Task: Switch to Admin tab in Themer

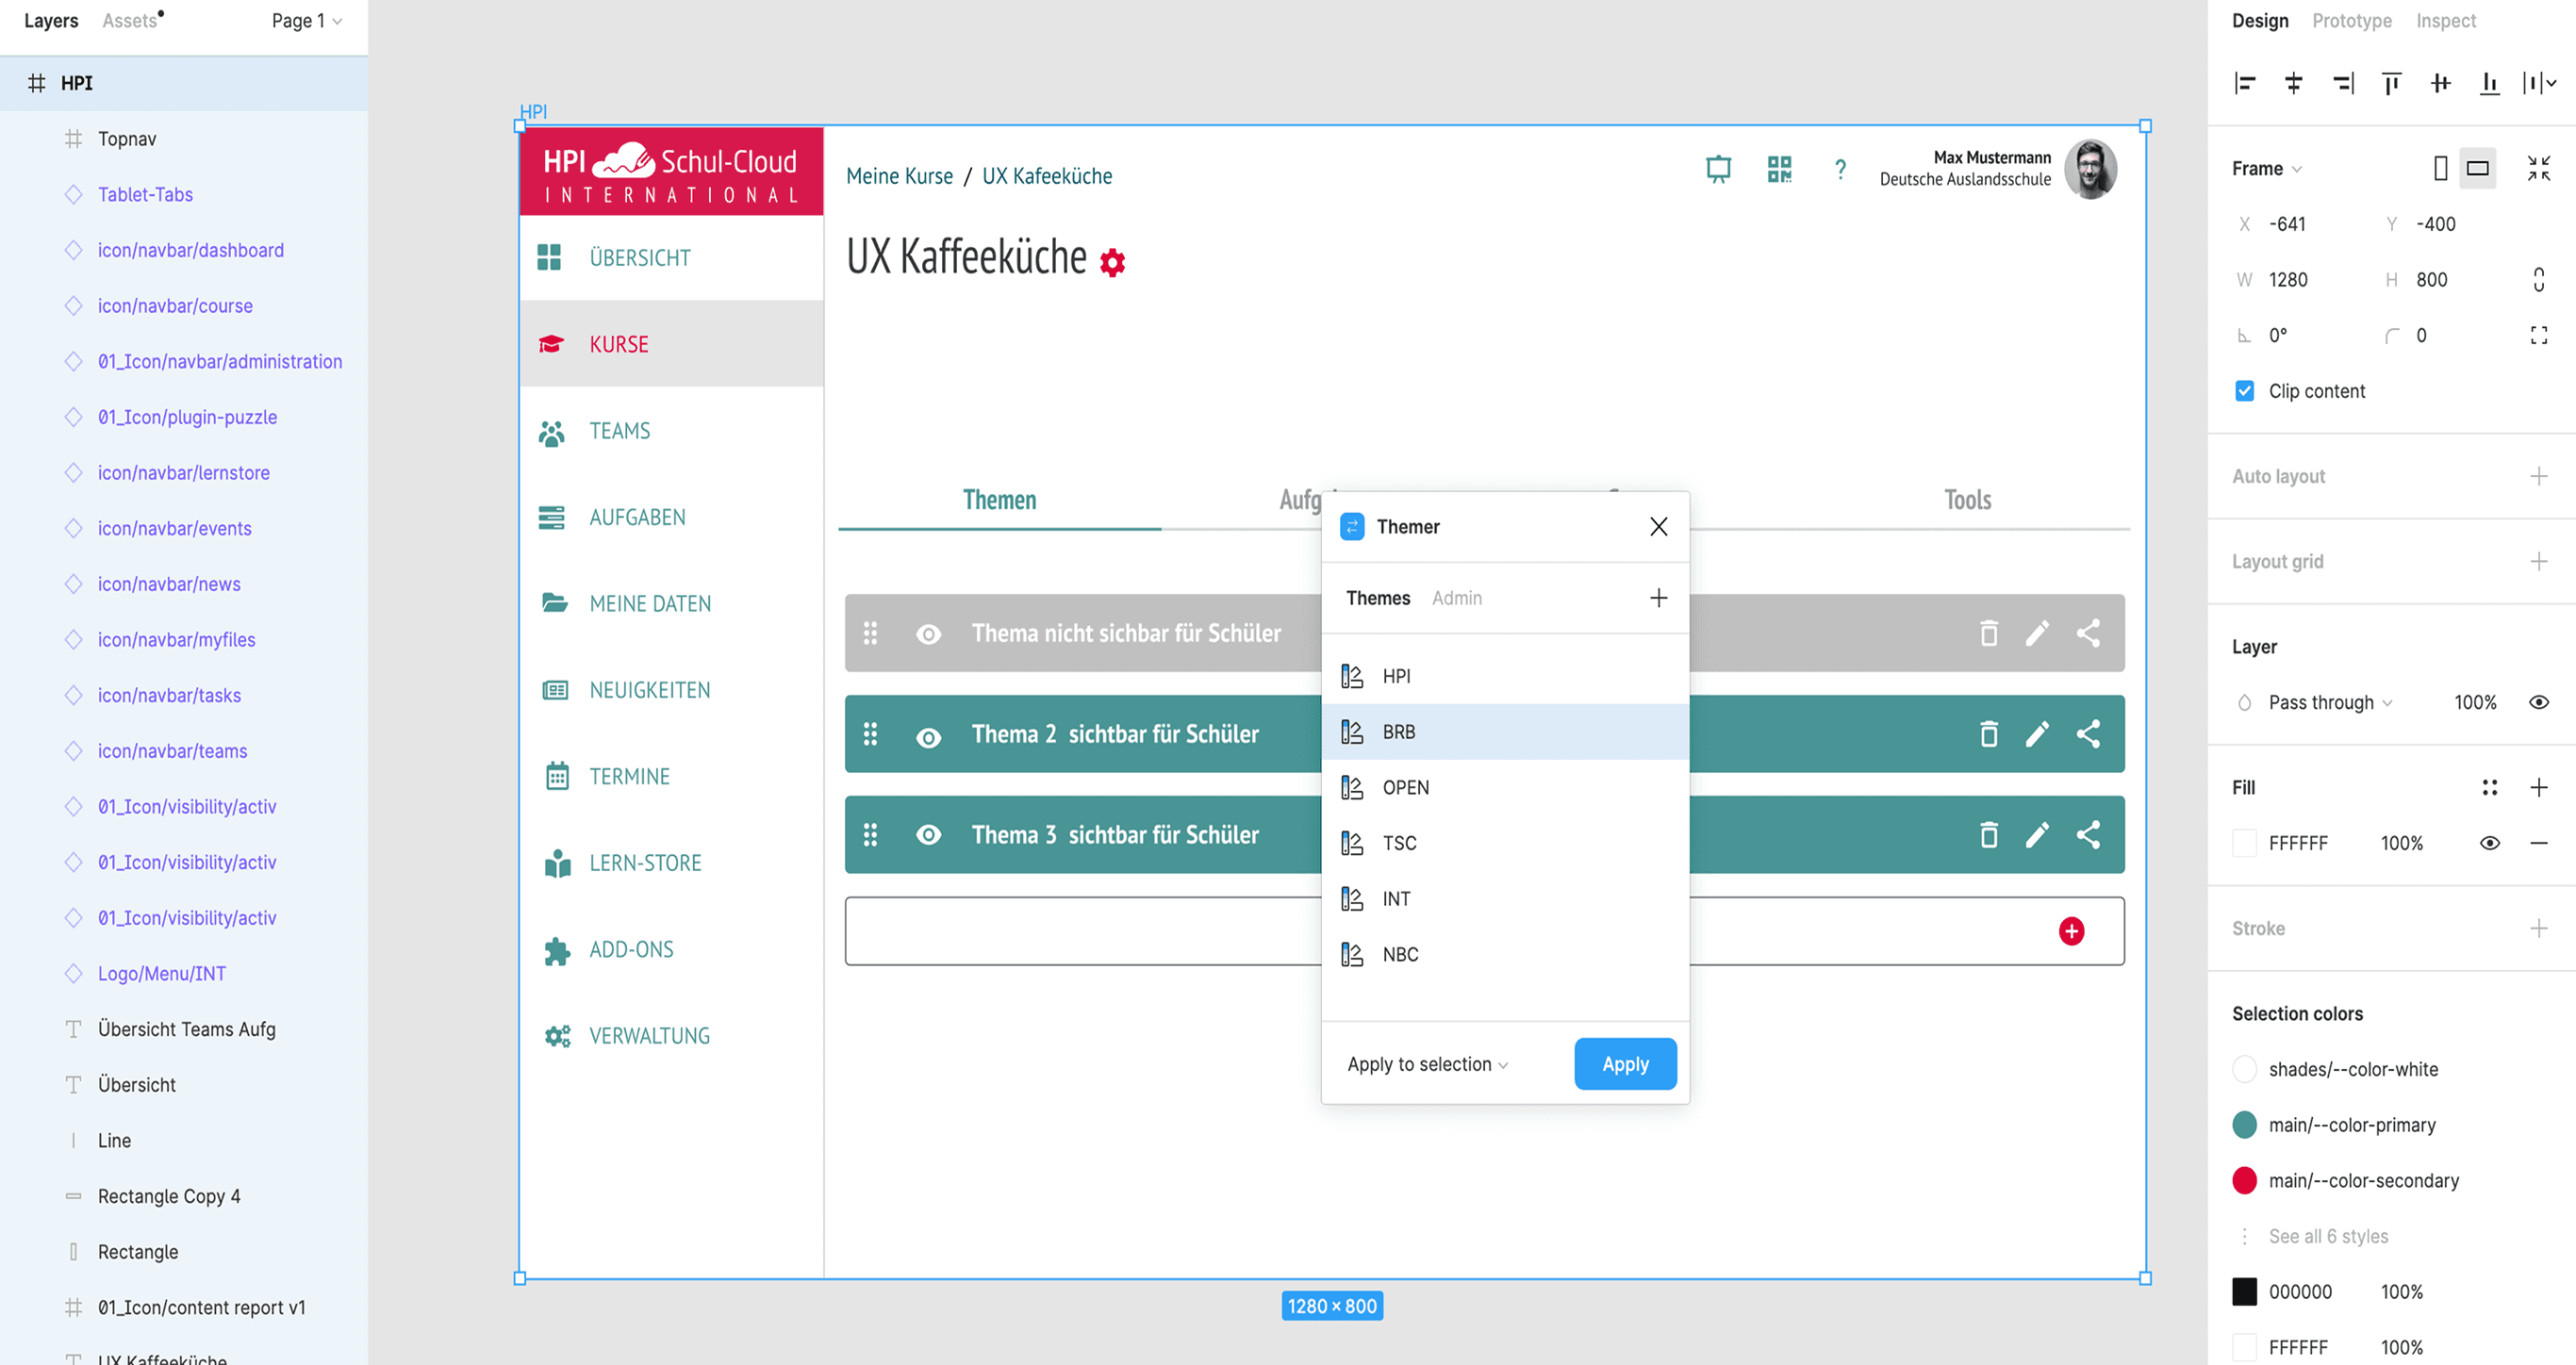Action: (1456, 598)
